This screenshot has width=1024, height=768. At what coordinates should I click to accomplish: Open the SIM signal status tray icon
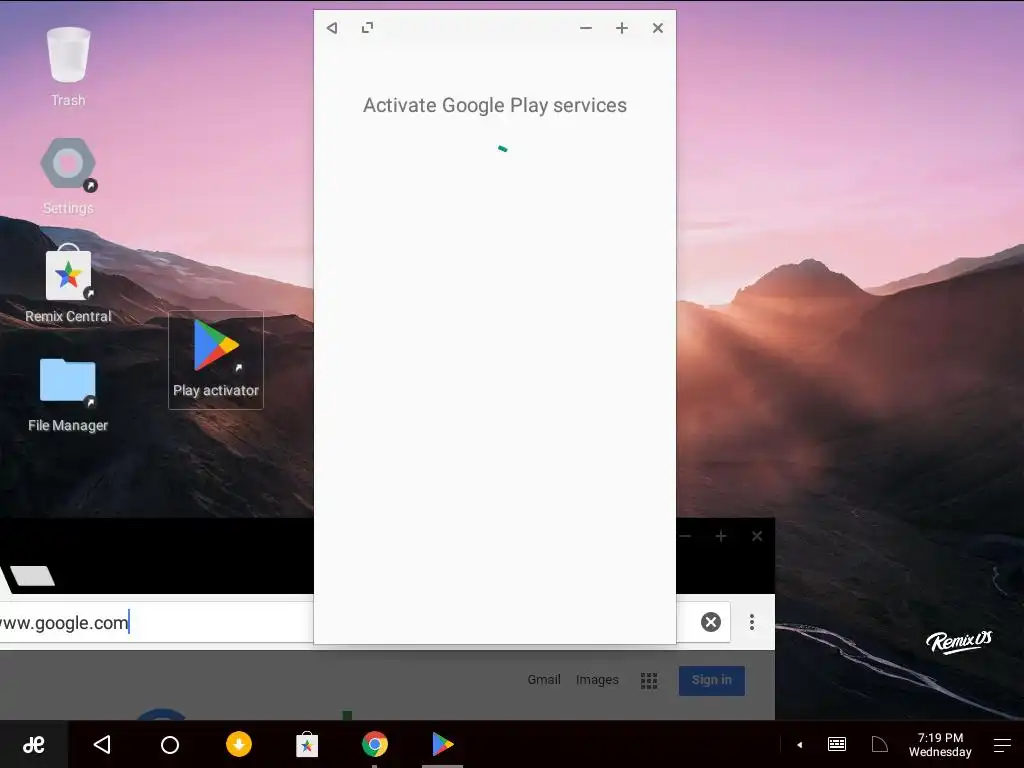coord(880,744)
